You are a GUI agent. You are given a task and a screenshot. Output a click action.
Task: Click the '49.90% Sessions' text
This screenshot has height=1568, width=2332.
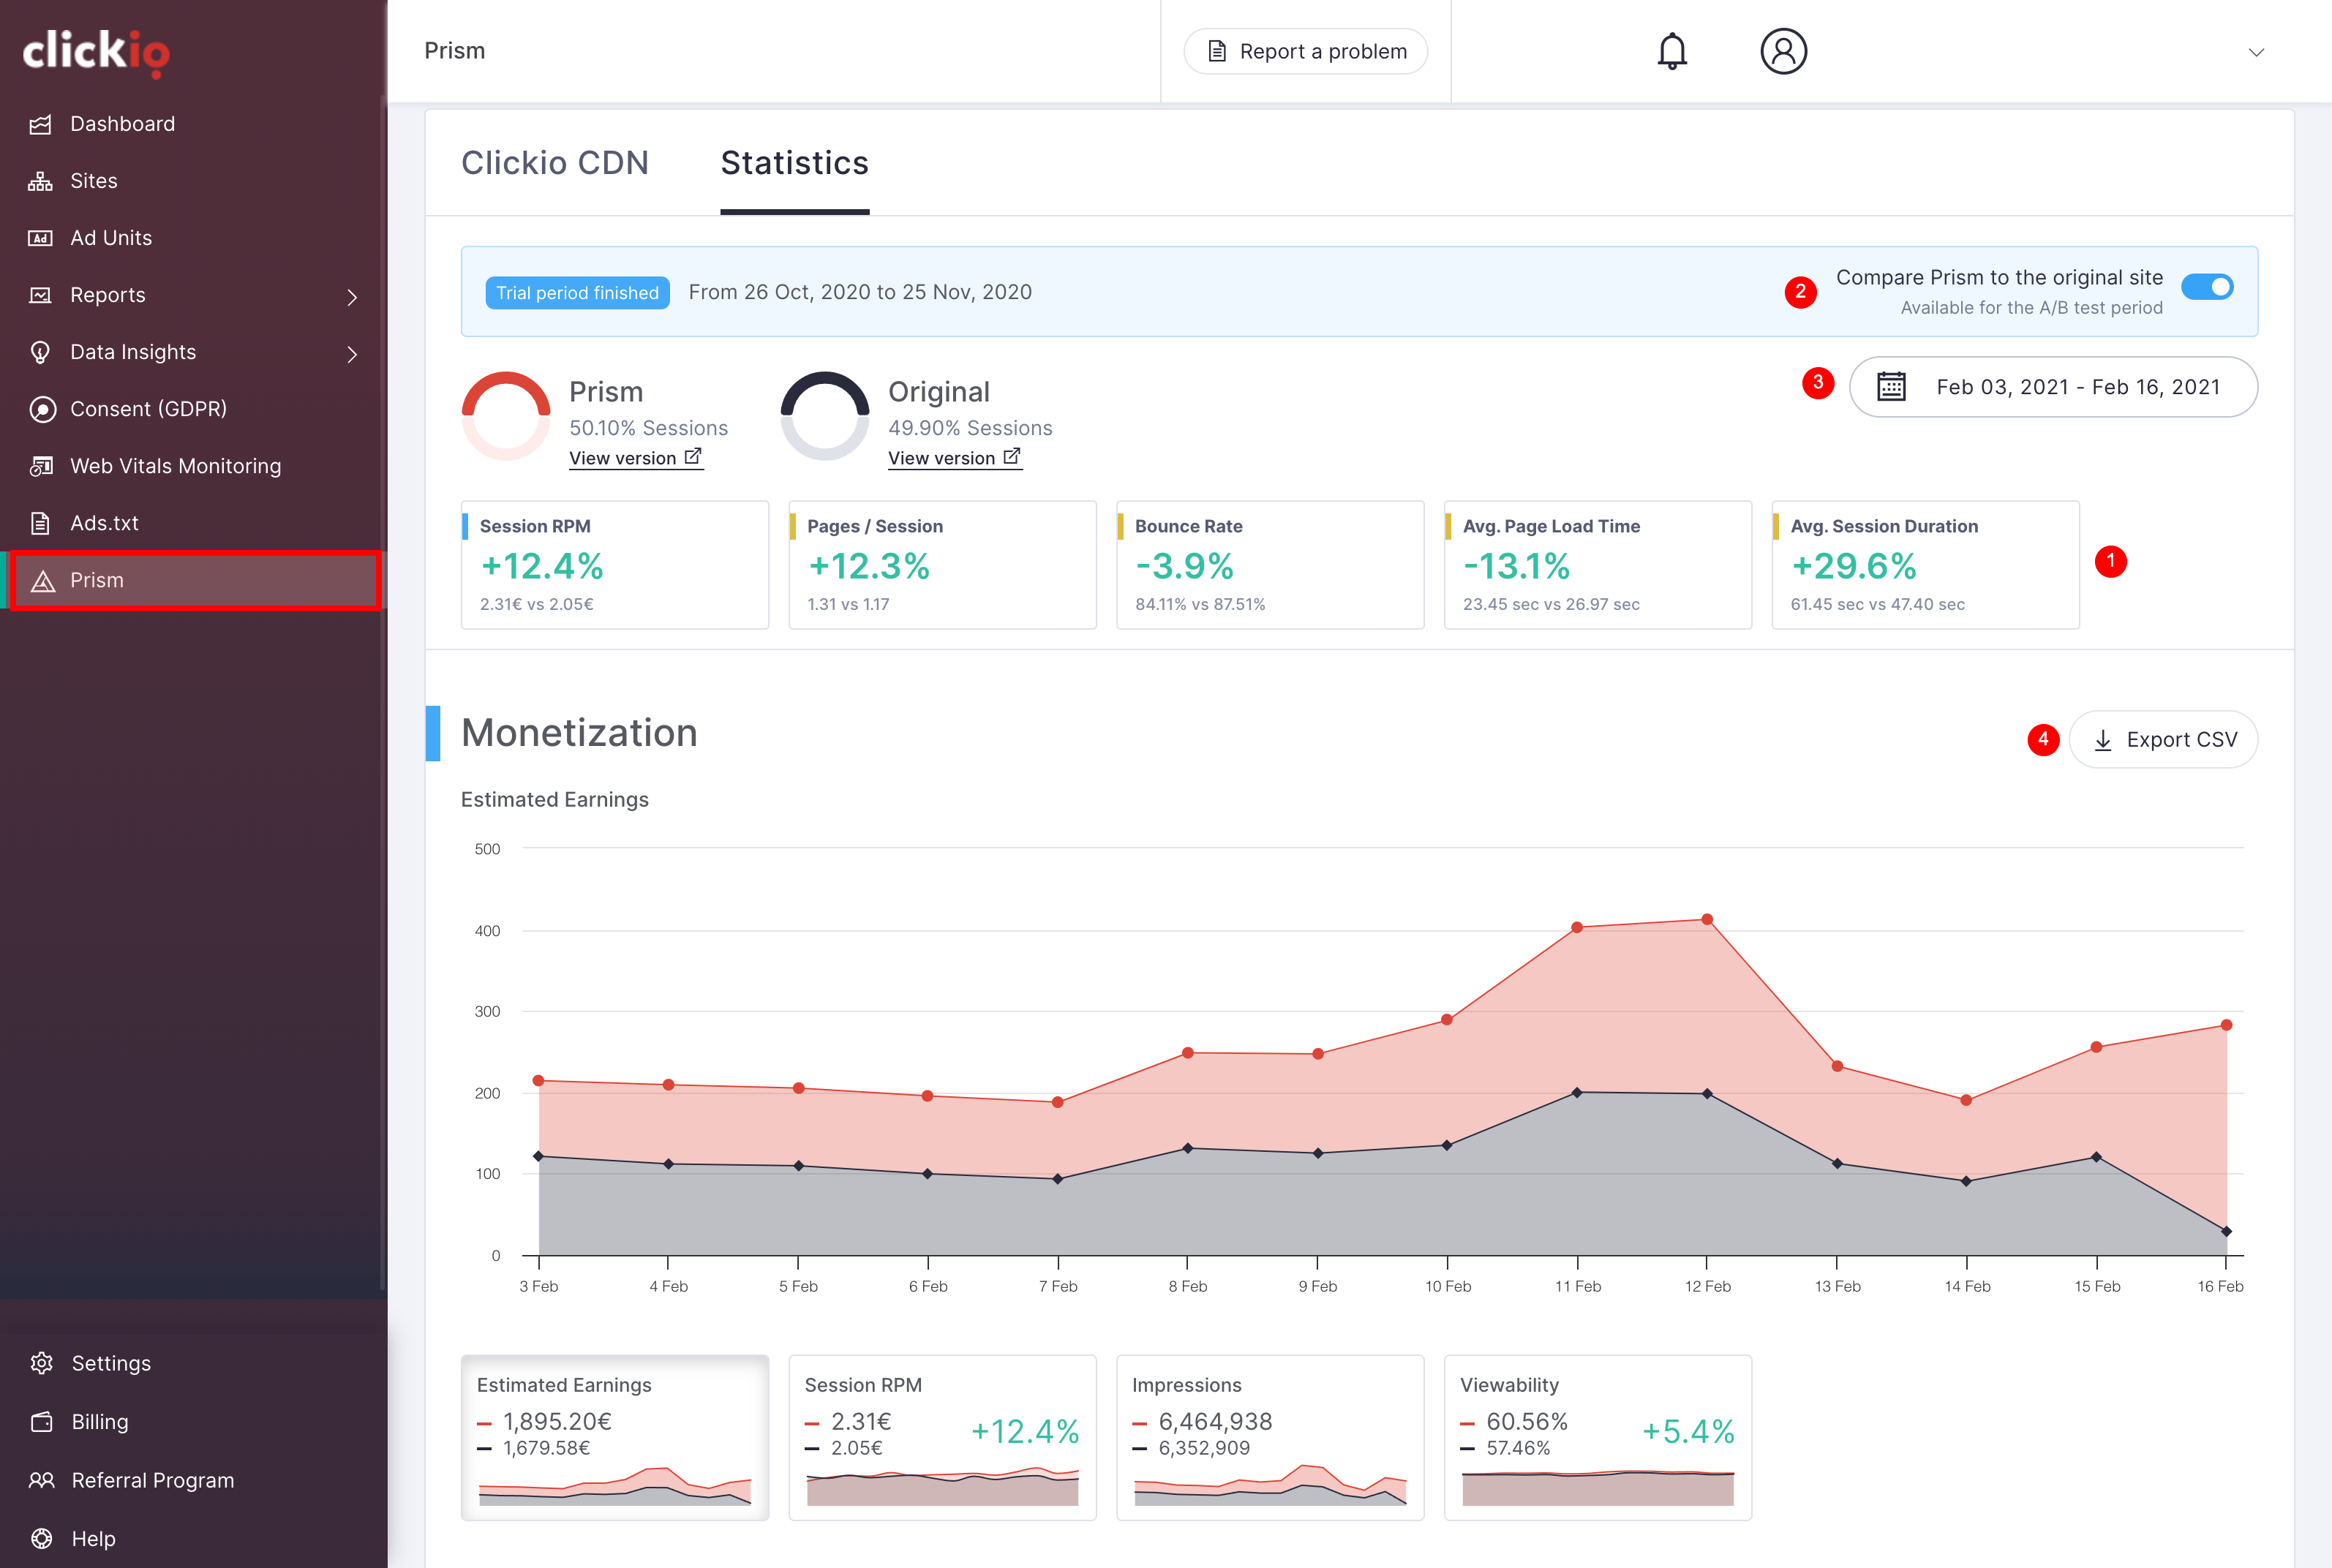tap(970, 428)
